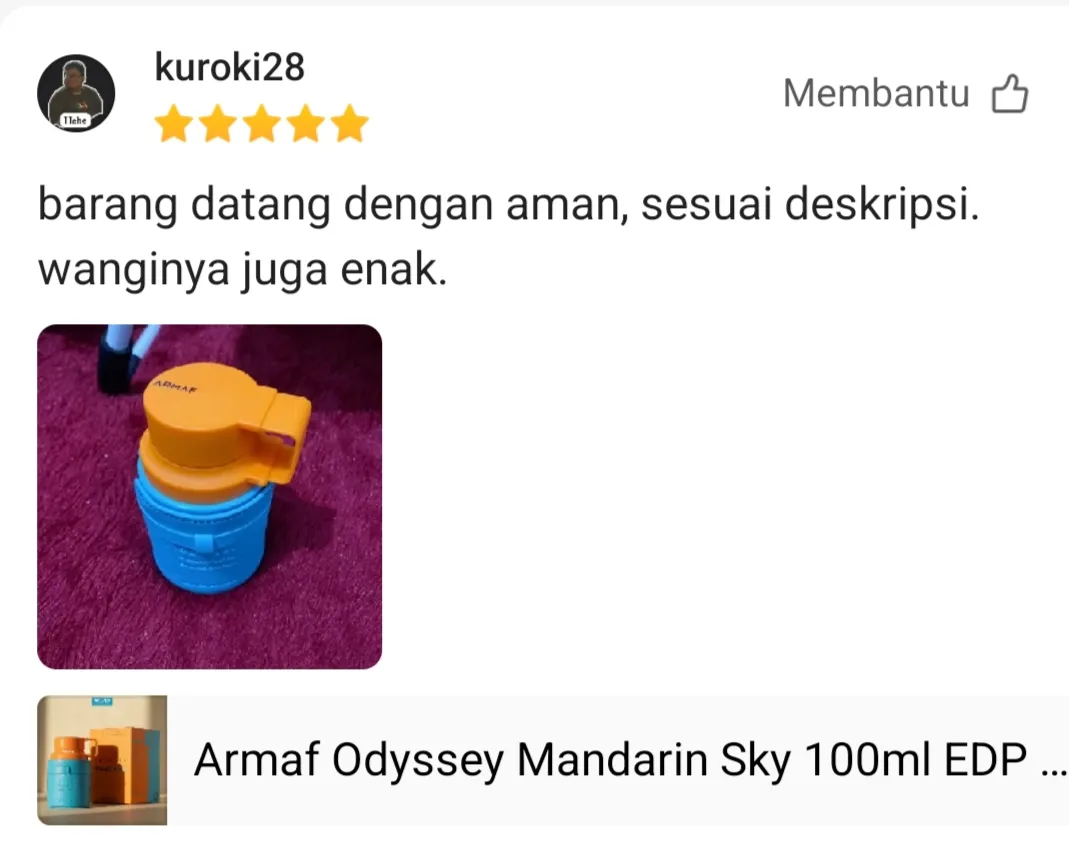Open the reviewer's perfume bottle photo

point(209,496)
